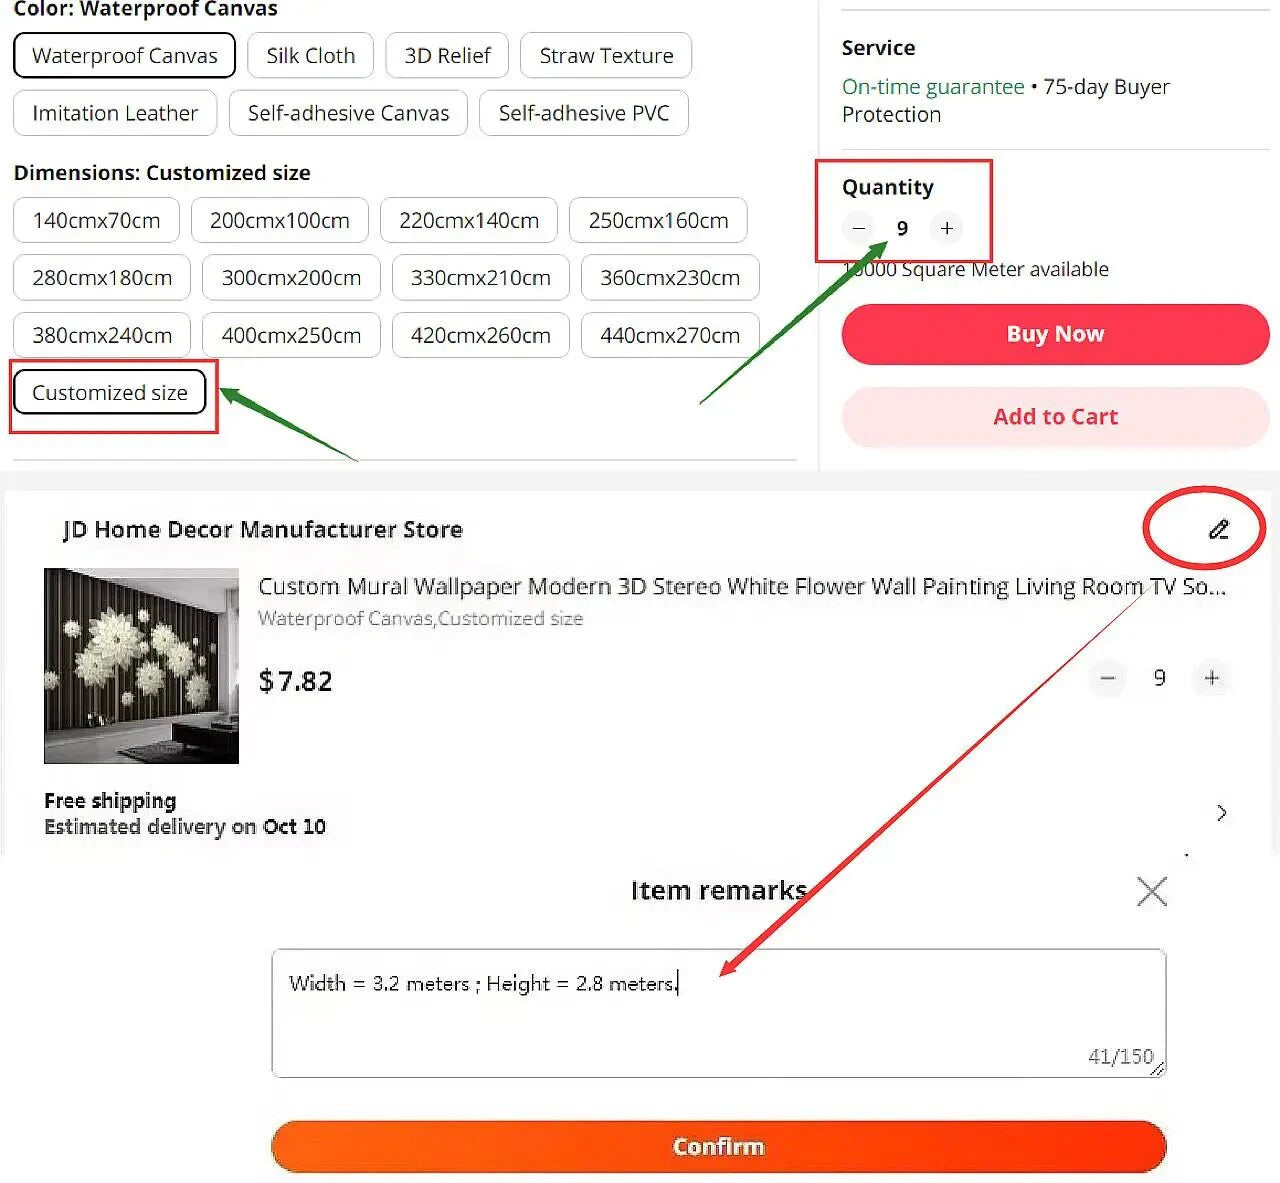Increase quantity with top plus button

(x=946, y=228)
